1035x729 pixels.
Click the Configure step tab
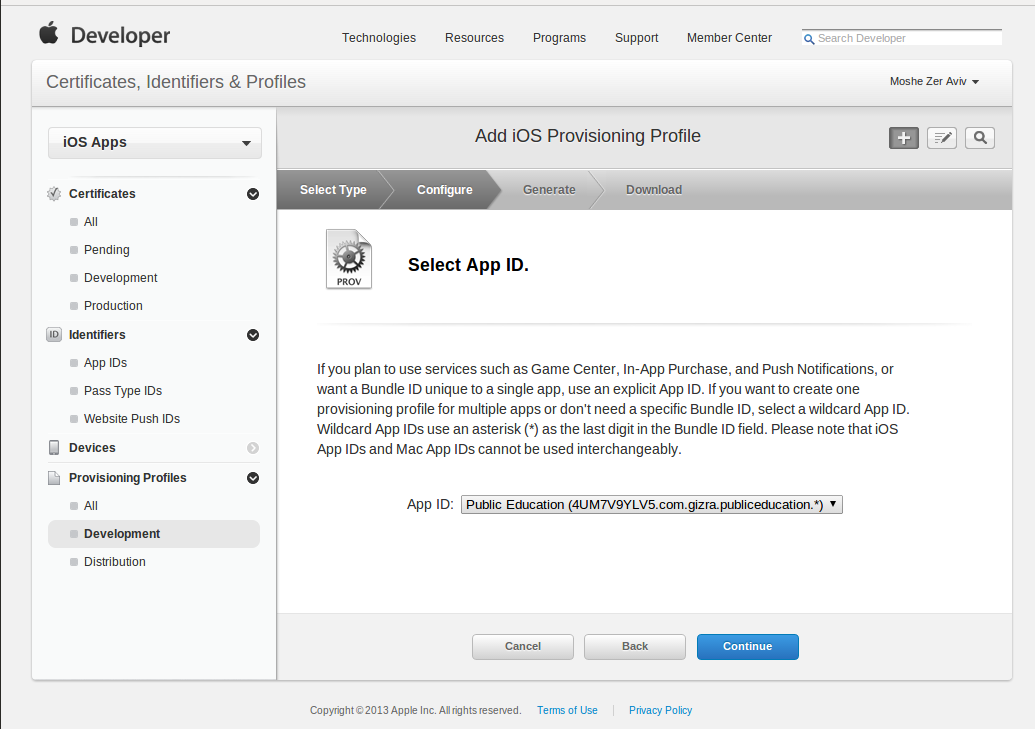pos(444,190)
